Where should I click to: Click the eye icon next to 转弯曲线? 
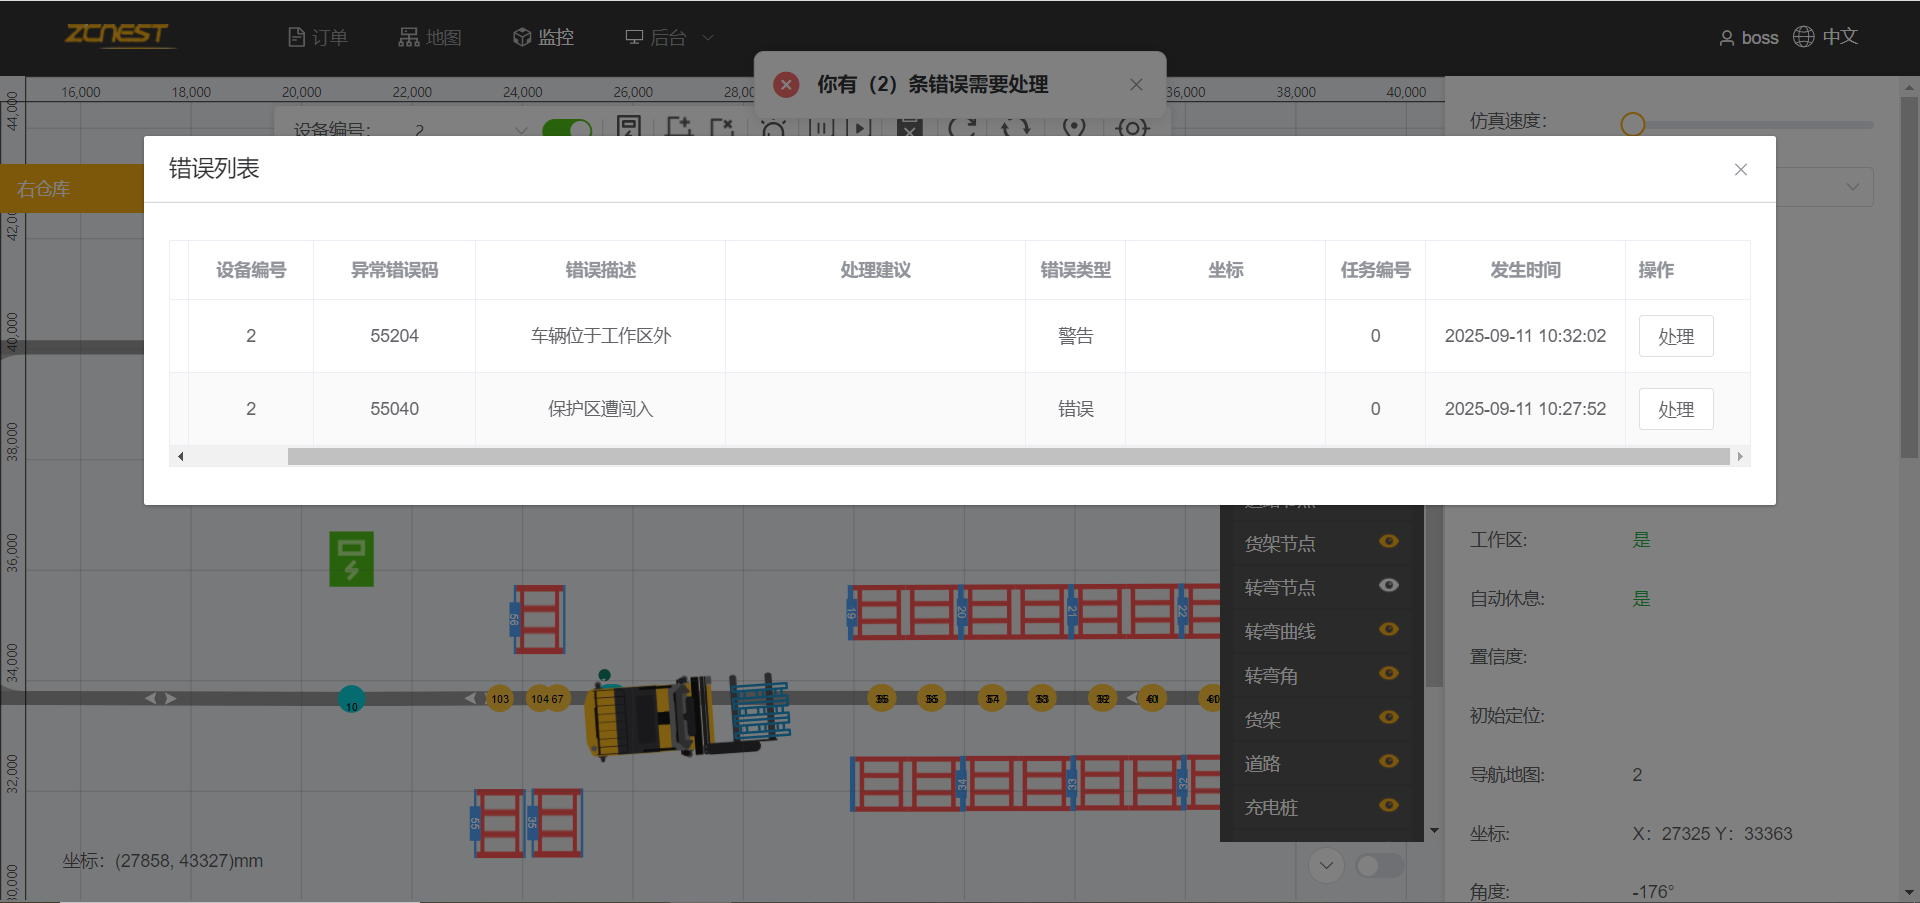coord(1388,629)
